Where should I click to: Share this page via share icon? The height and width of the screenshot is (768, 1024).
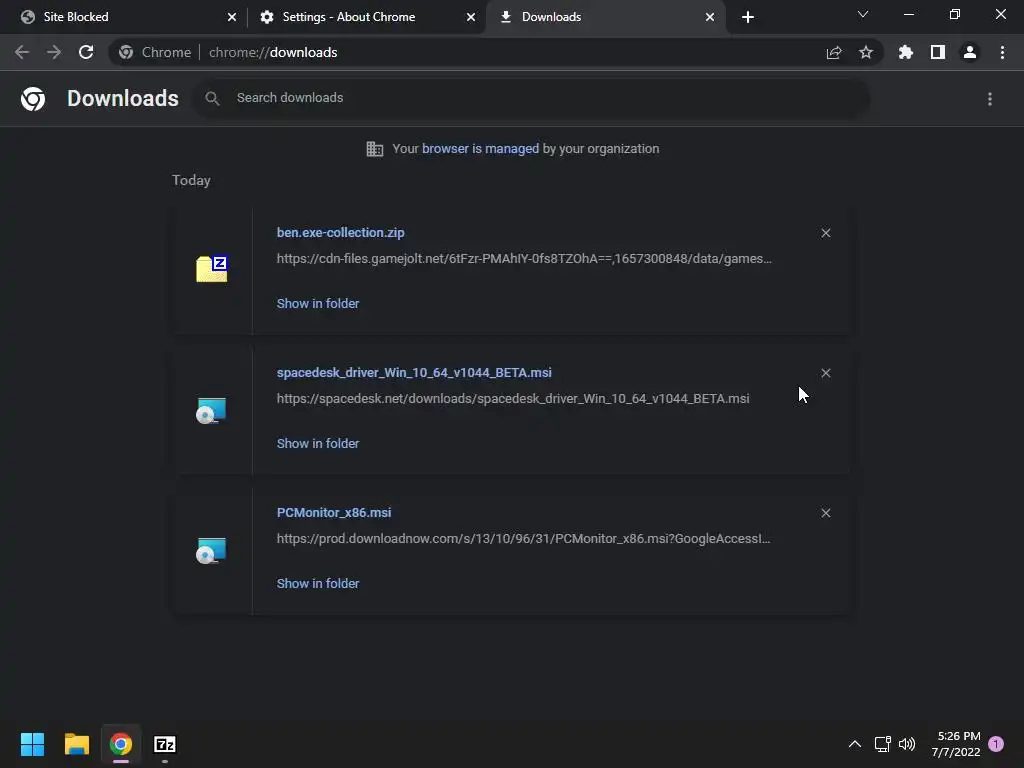pos(834,52)
